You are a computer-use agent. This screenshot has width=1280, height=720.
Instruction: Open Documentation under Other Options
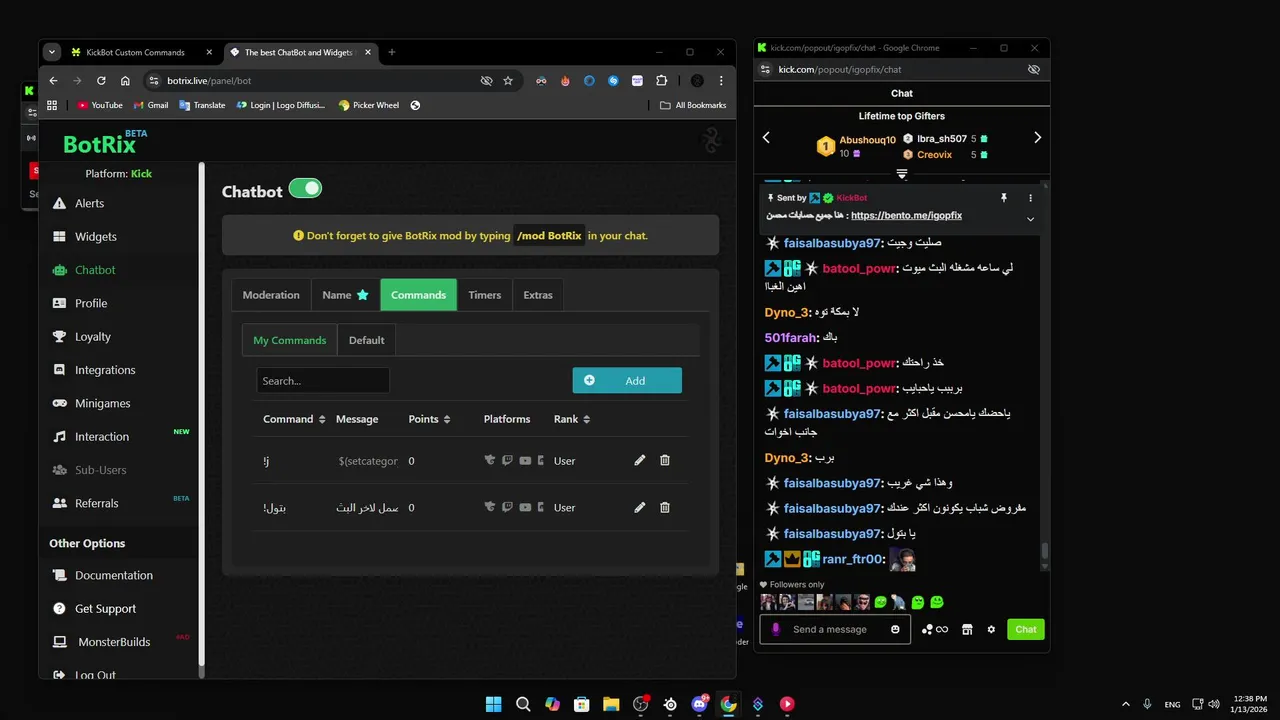113,575
